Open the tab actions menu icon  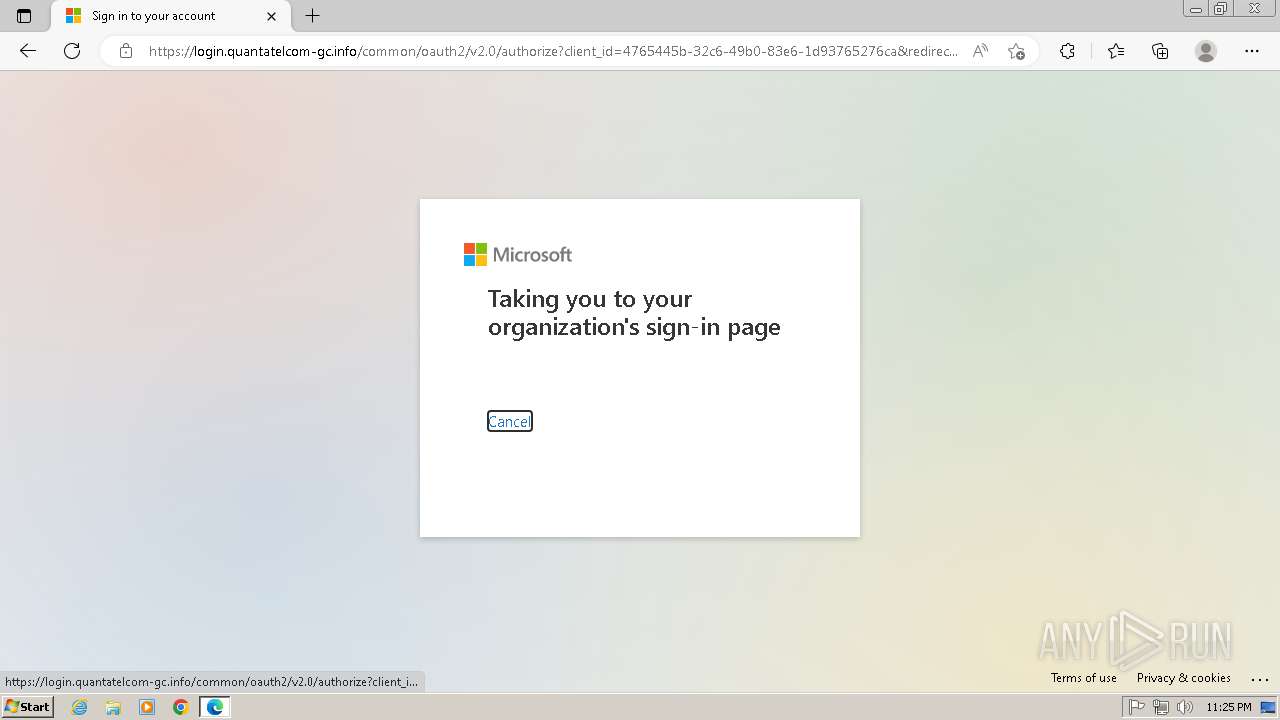tap(24, 16)
